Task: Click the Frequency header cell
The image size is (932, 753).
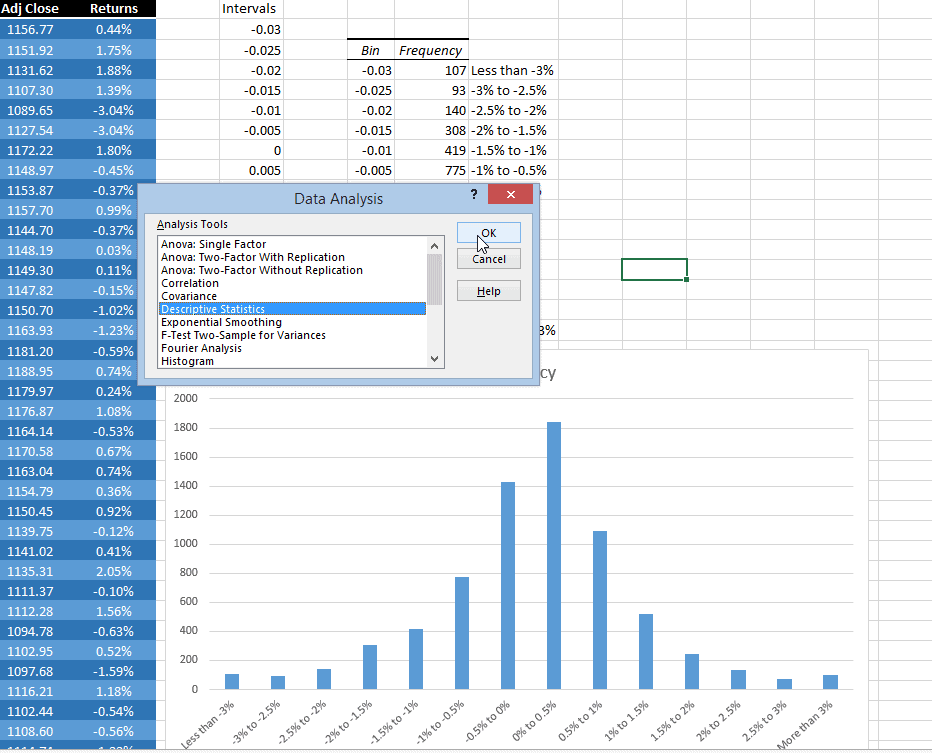Action: (430, 50)
